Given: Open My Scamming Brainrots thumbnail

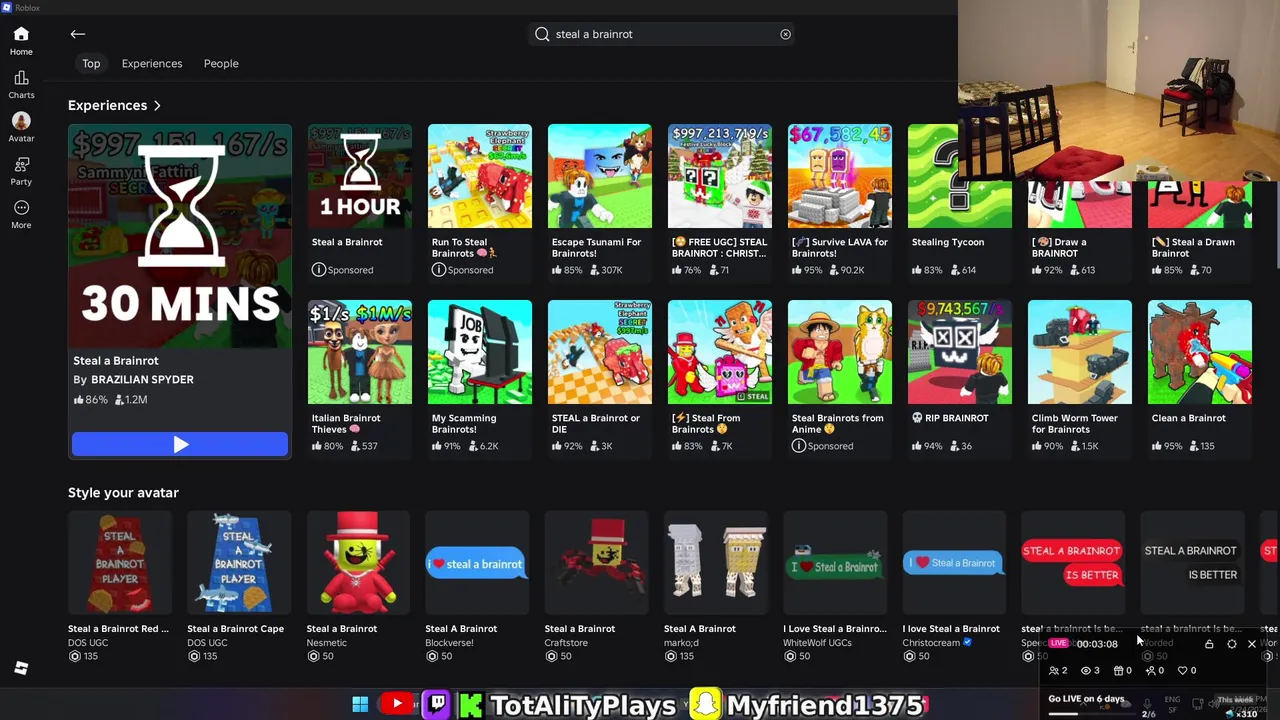Looking at the screenshot, I should click(x=480, y=352).
